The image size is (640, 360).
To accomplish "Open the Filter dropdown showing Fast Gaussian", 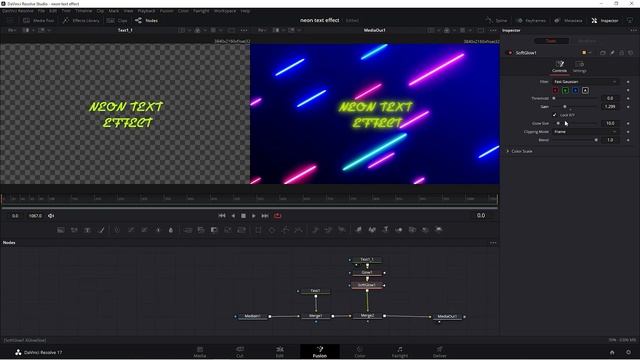I will 585,82.
